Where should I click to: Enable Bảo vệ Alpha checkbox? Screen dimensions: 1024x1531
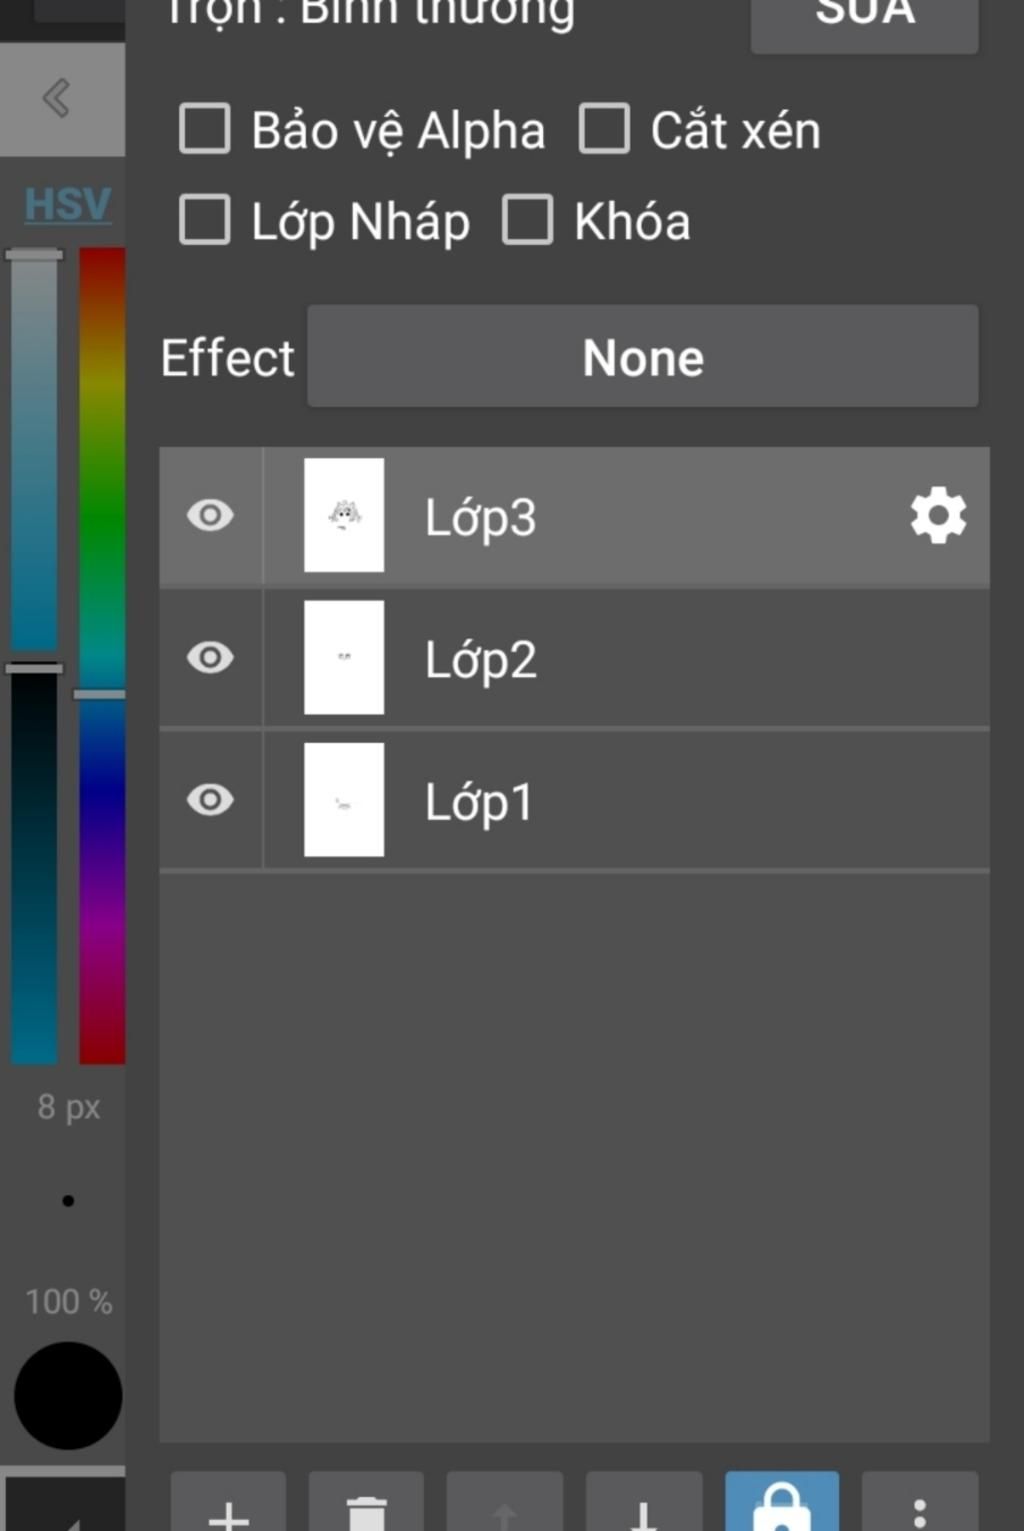pos(205,129)
